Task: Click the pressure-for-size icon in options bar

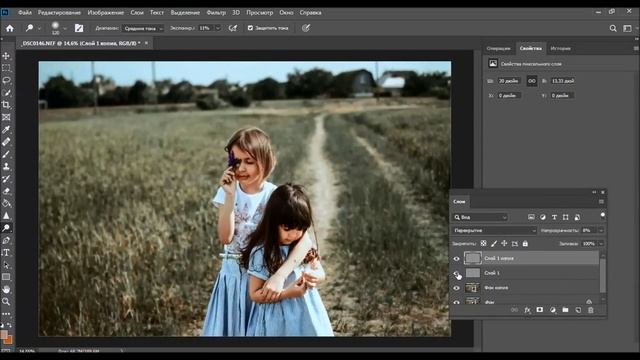Action: 306,28
